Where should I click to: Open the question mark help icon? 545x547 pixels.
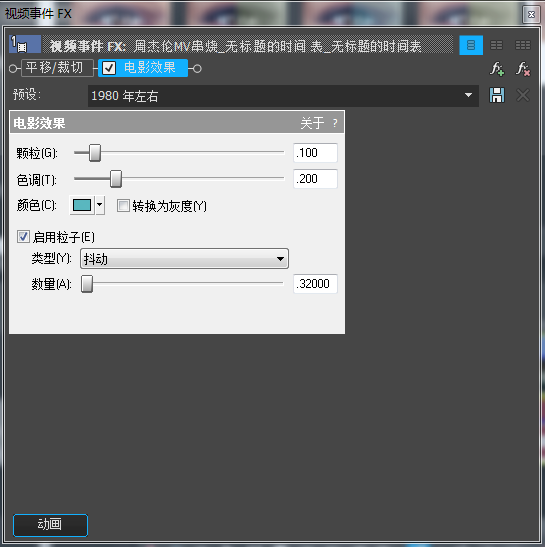tap(335, 123)
